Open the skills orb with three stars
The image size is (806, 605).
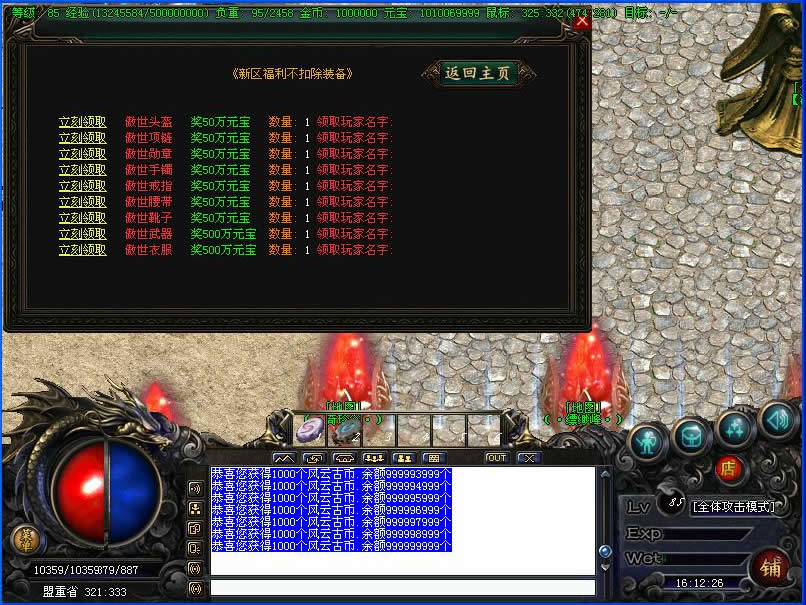coord(735,428)
